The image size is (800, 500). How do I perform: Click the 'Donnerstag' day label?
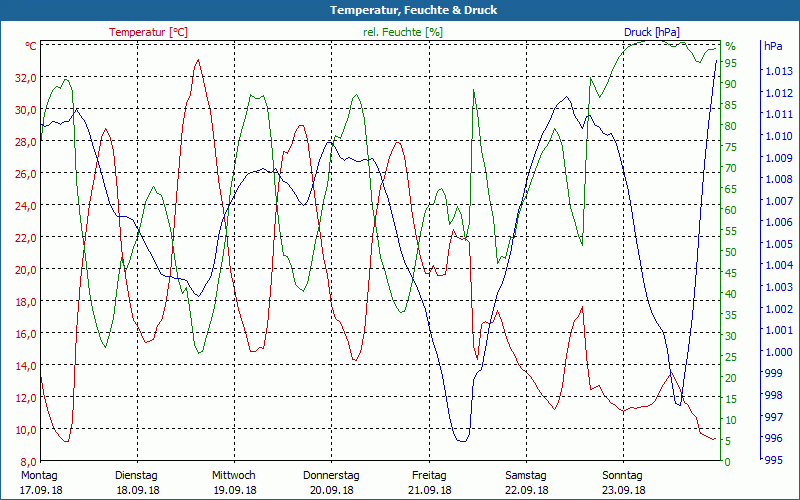coord(331,475)
